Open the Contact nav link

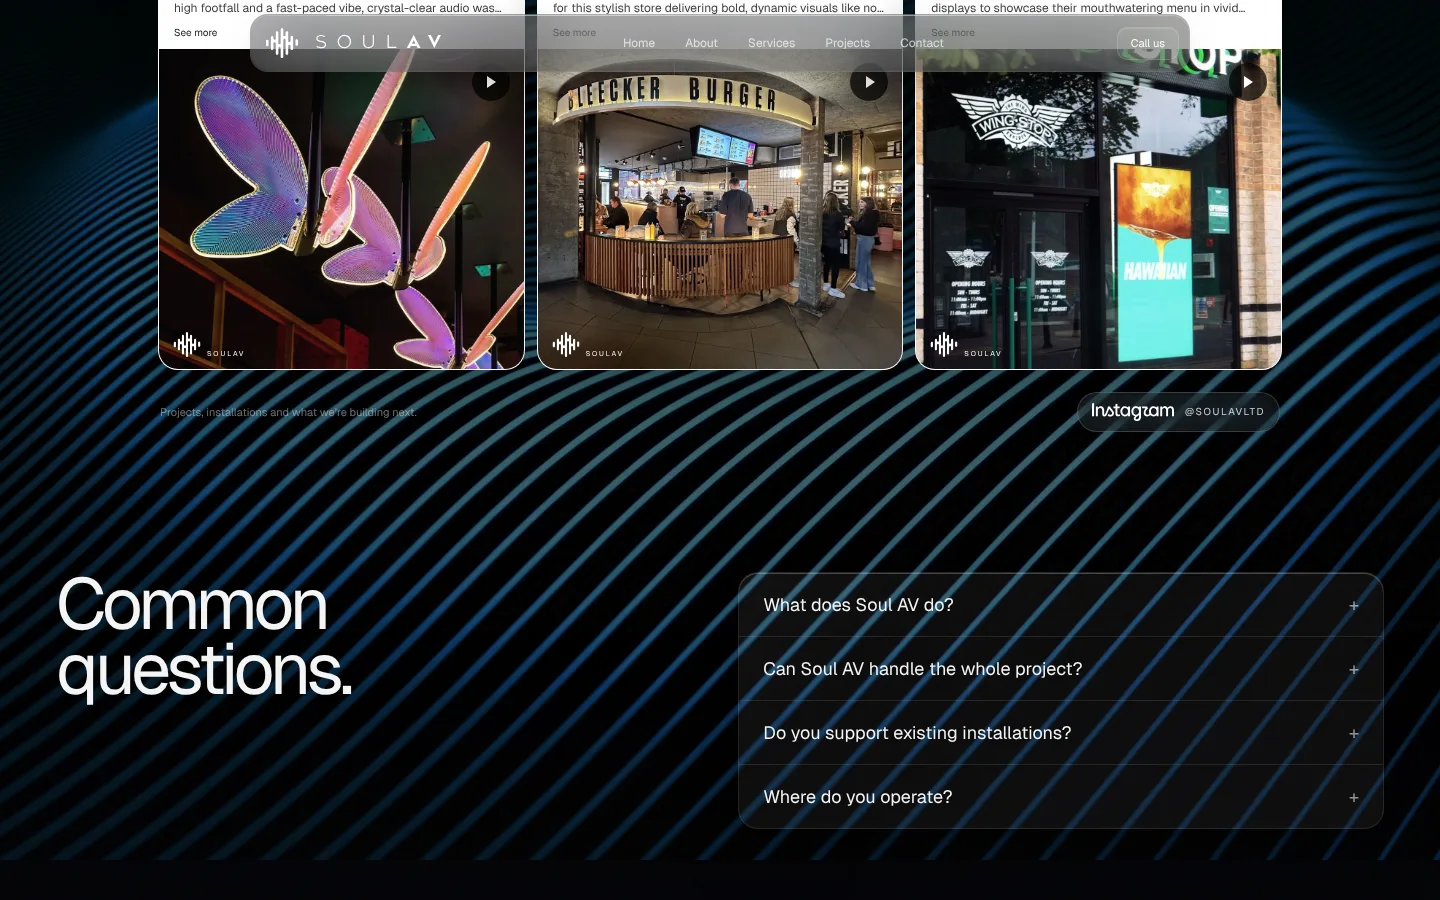921,43
